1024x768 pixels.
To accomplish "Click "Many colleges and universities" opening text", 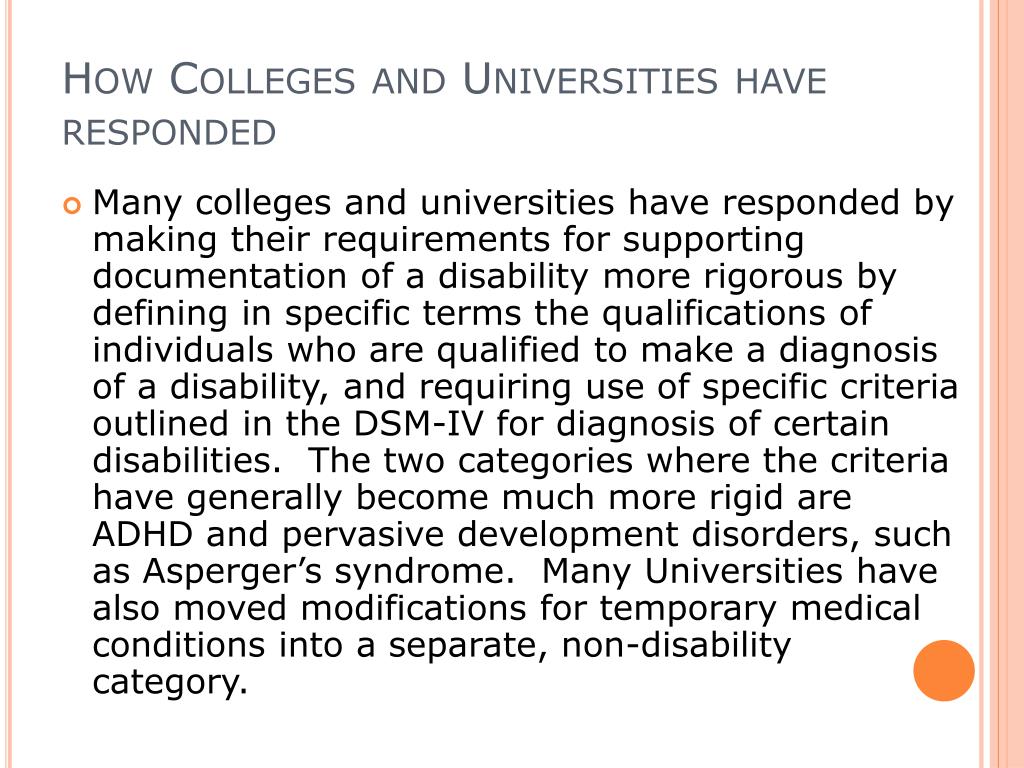I will click(x=353, y=203).
